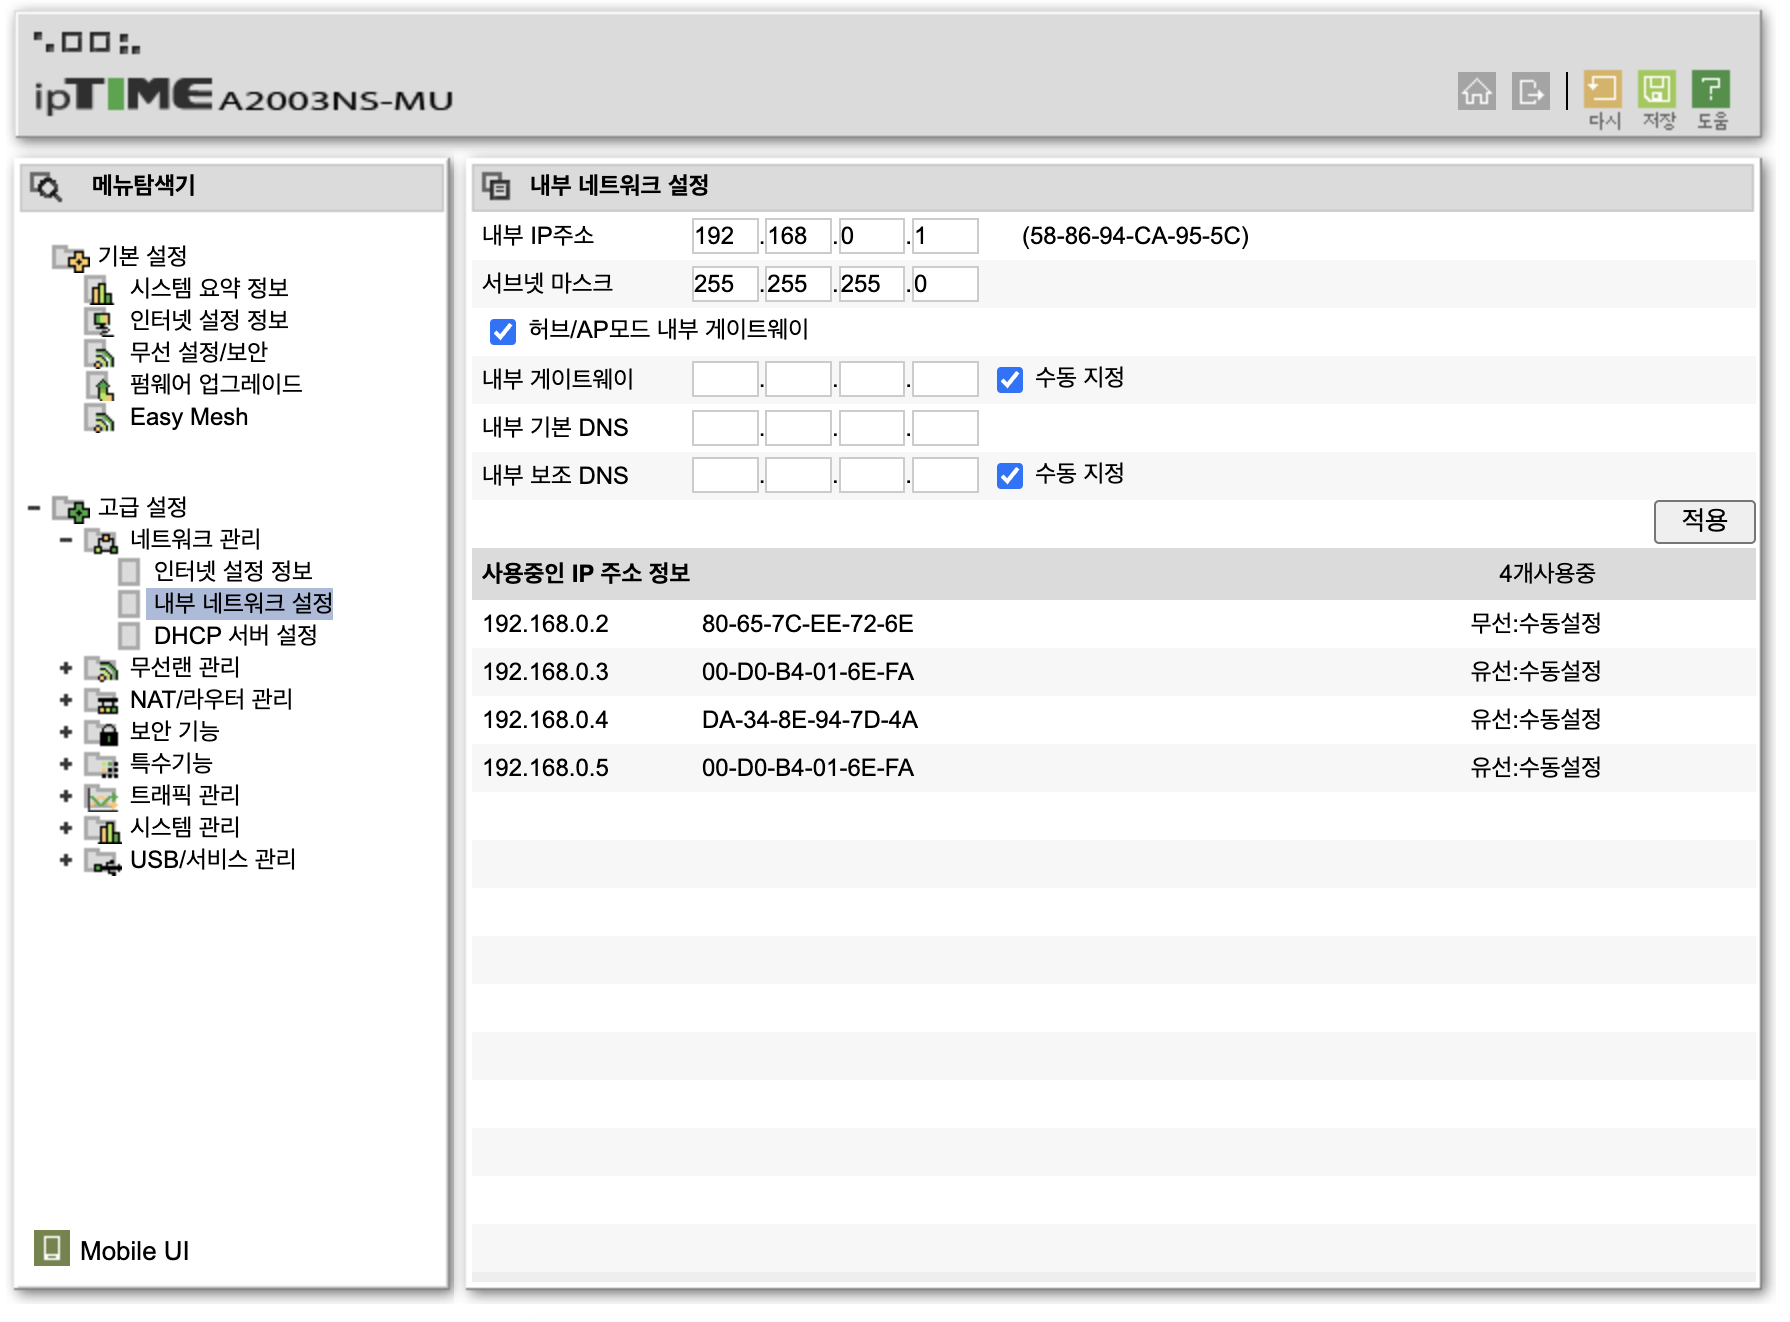Click the yellow 다시 reset icon
This screenshot has height=1322, width=1790.
tap(1602, 88)
